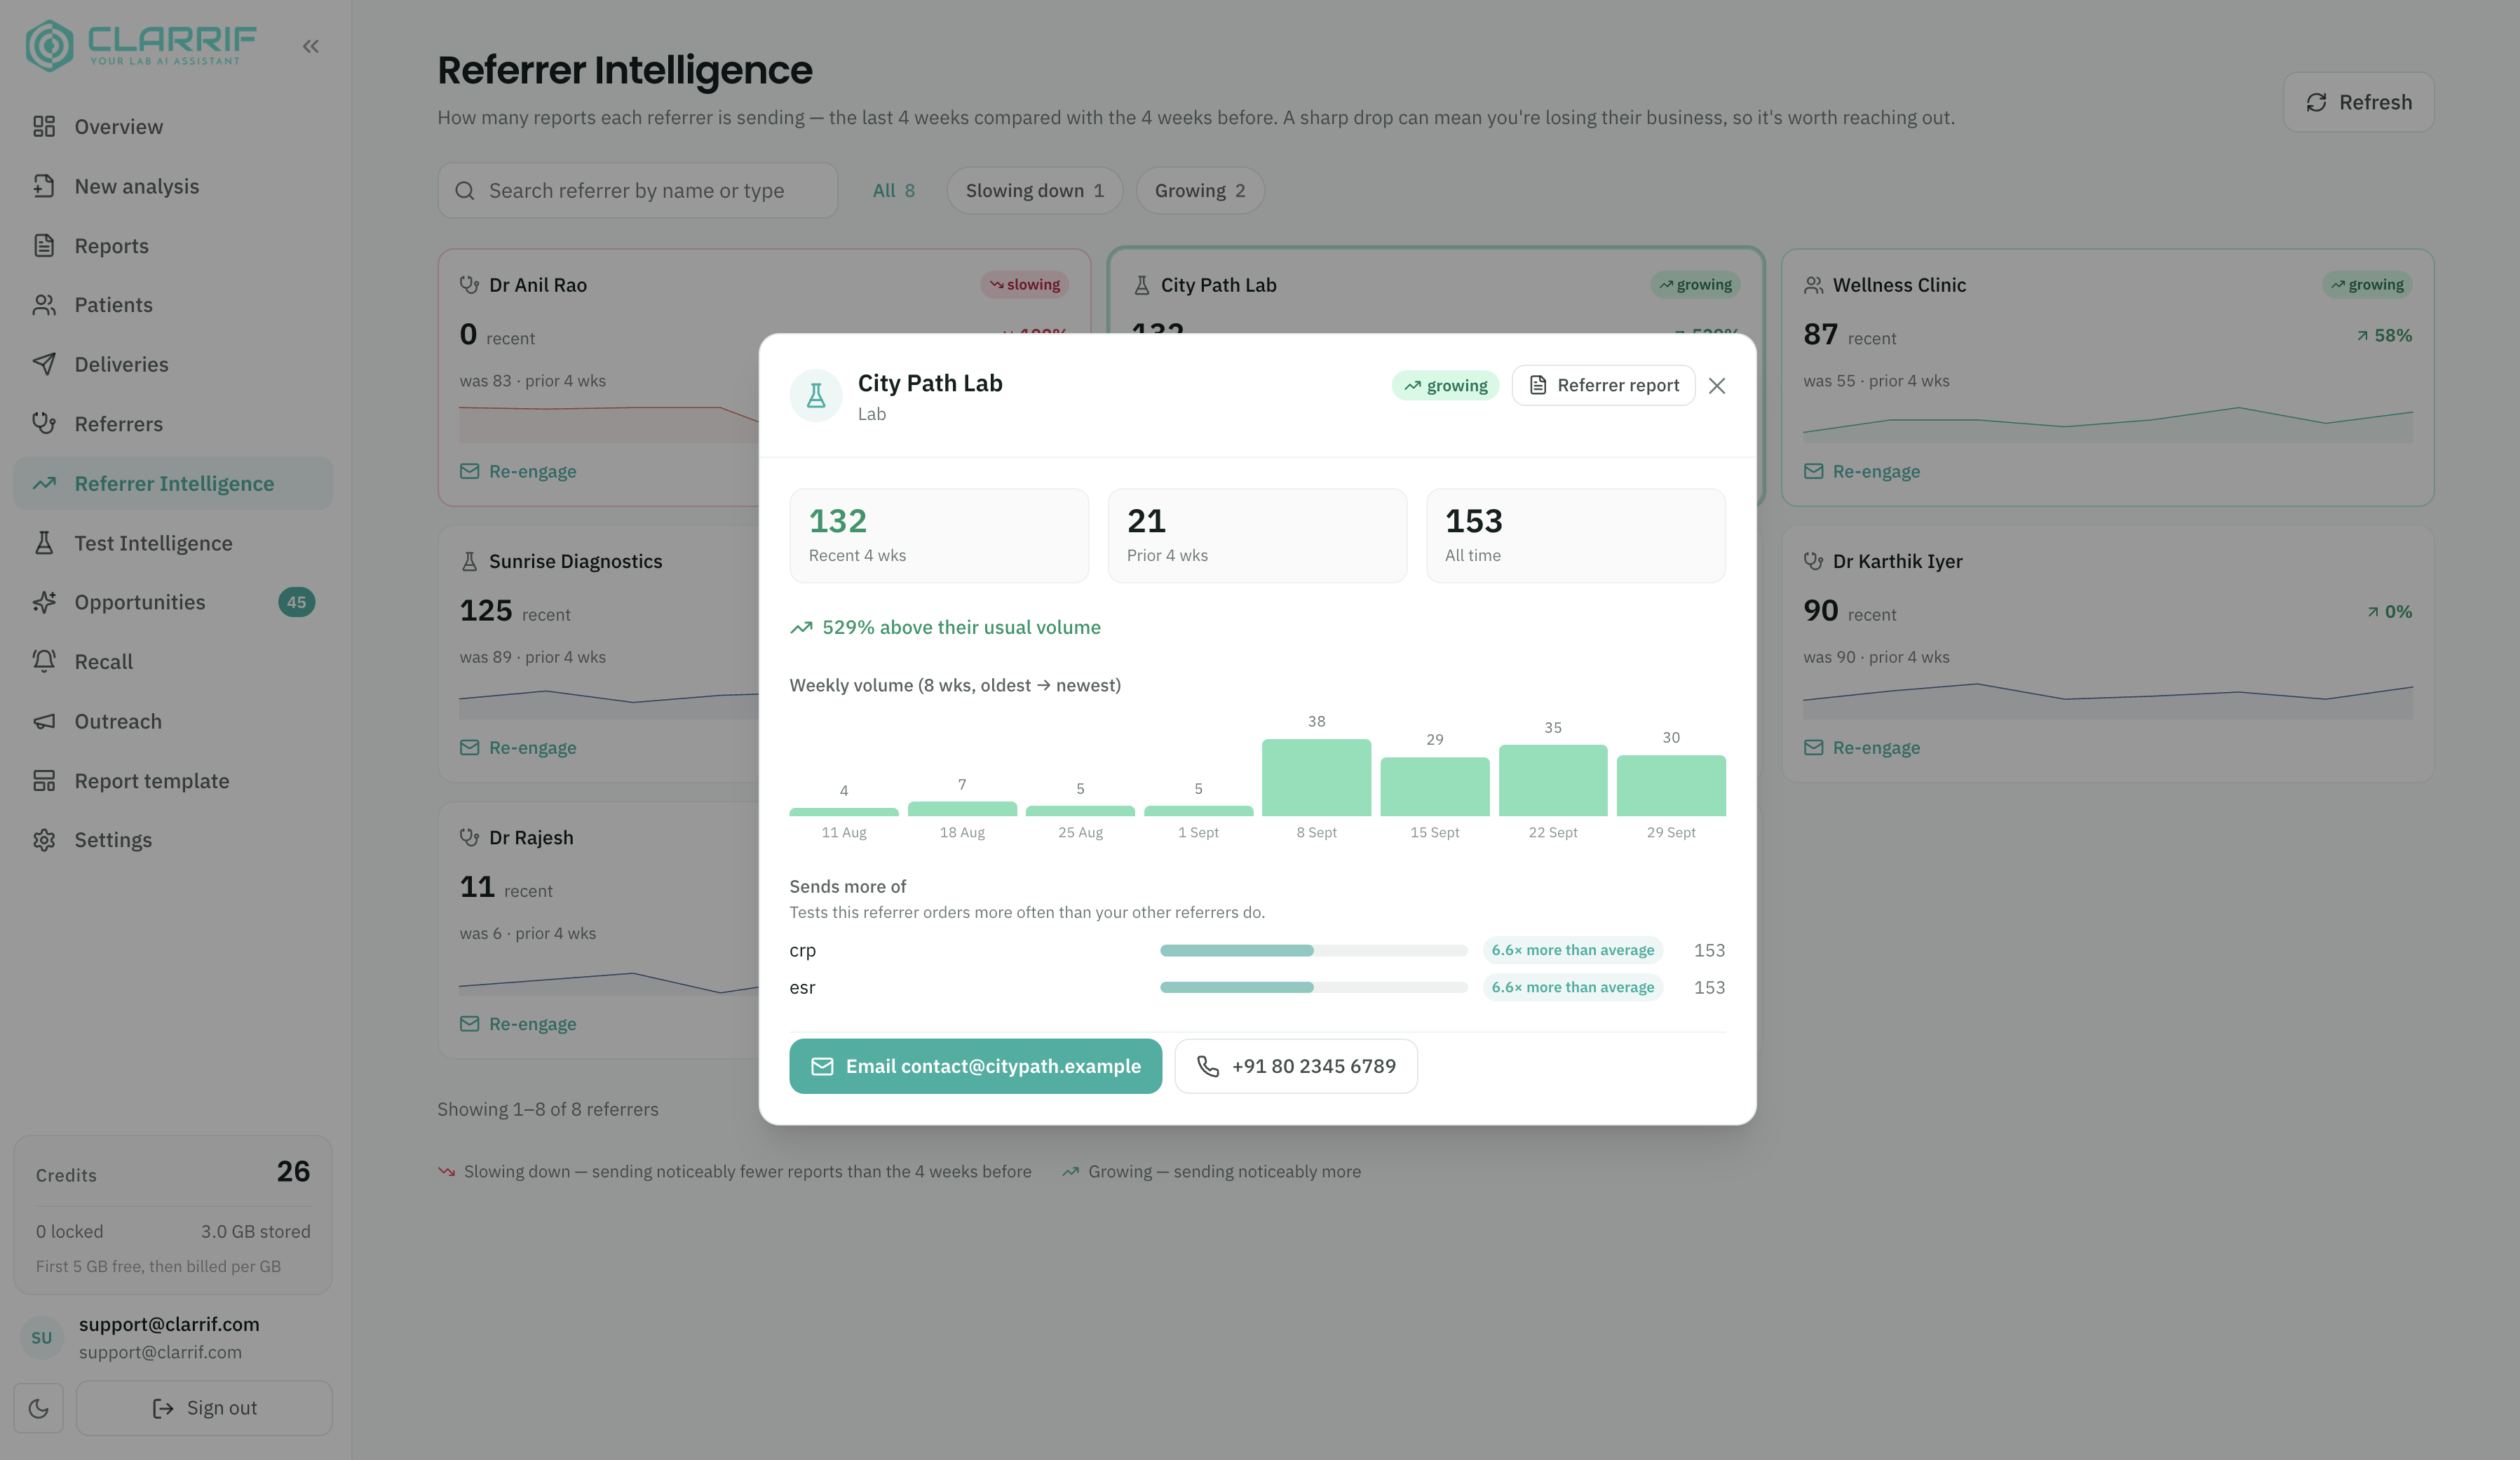Viewport: 2520px width, 1460px height.
Task: Click the Settings gear icon
Action: [x=44, y=840]
